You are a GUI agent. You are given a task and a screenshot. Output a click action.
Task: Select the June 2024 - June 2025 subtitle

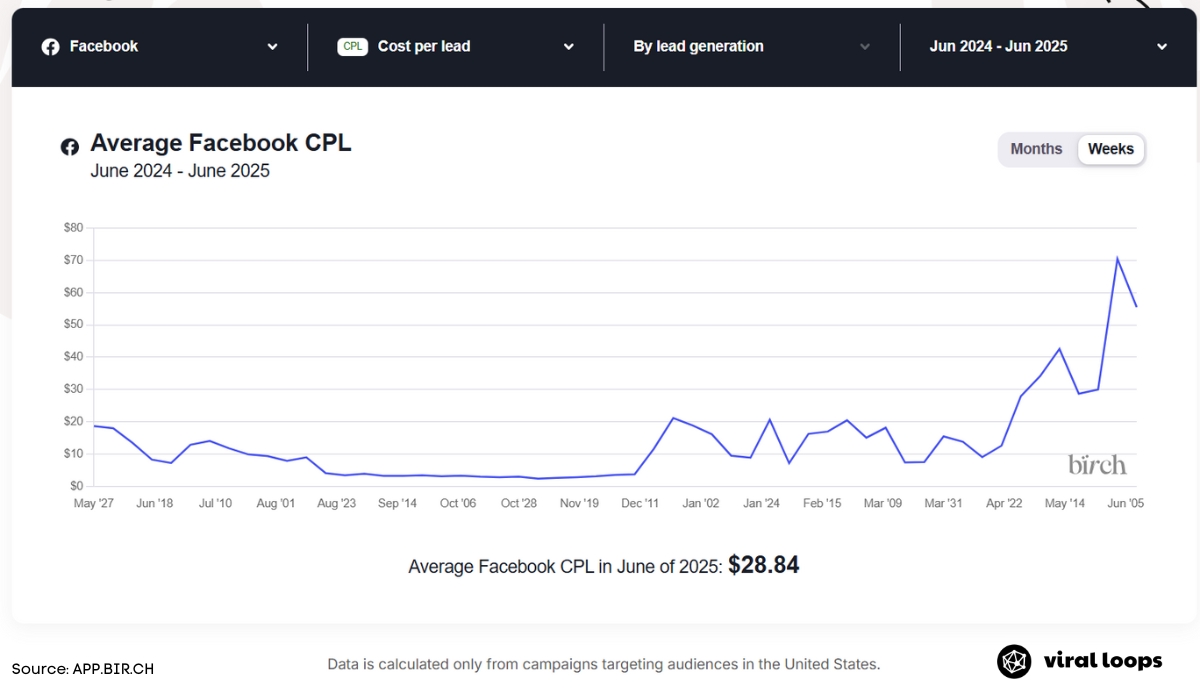(180, 171)
